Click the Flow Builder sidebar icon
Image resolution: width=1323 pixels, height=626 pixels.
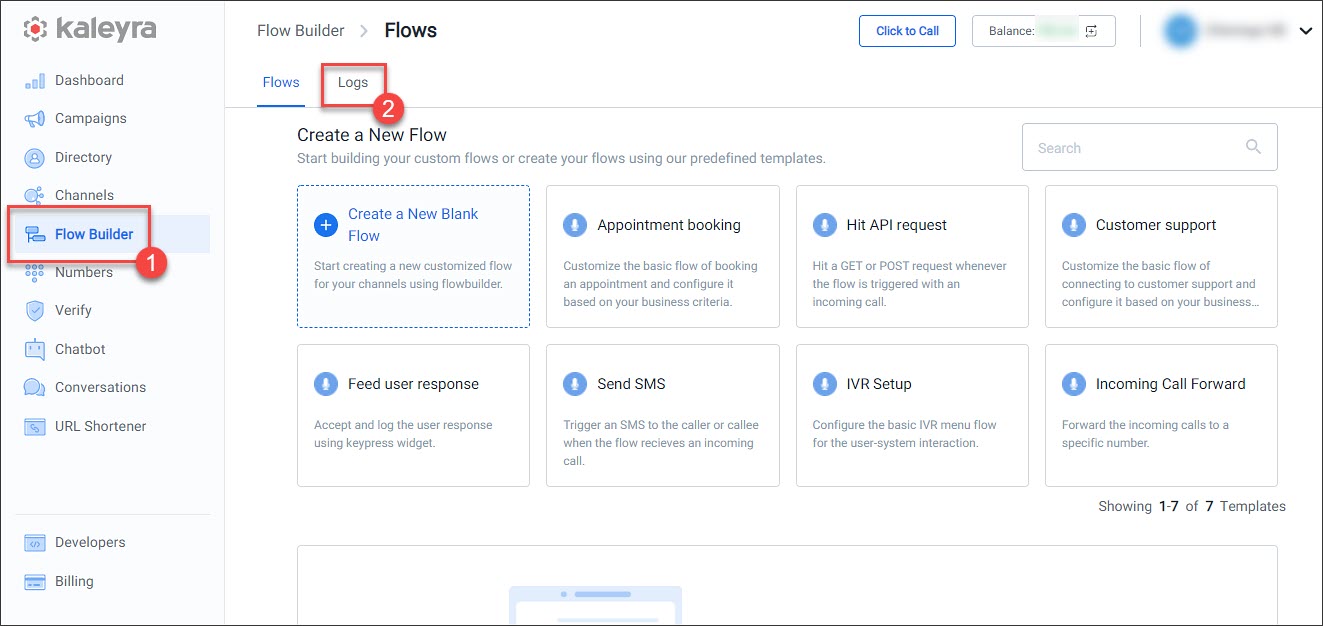coord(35,235)
